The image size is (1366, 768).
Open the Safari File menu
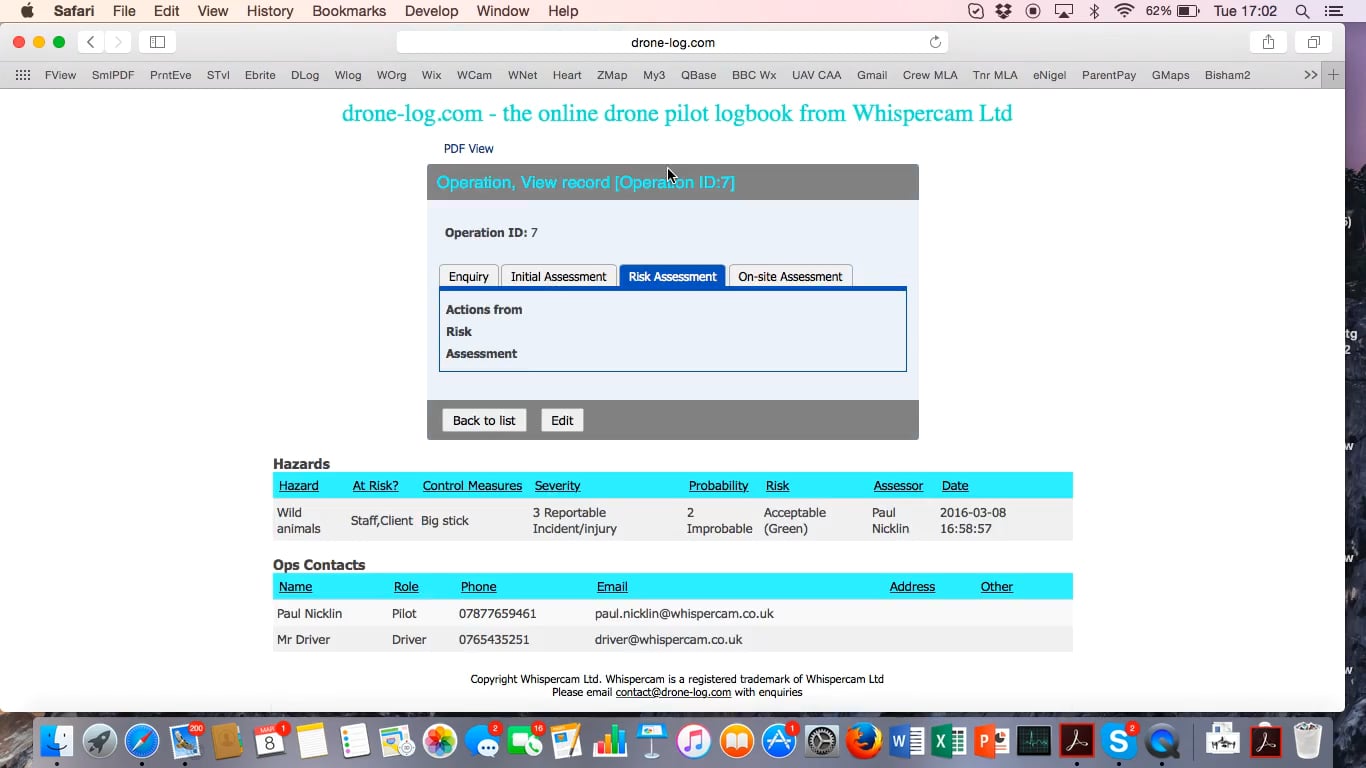point(124,11)
